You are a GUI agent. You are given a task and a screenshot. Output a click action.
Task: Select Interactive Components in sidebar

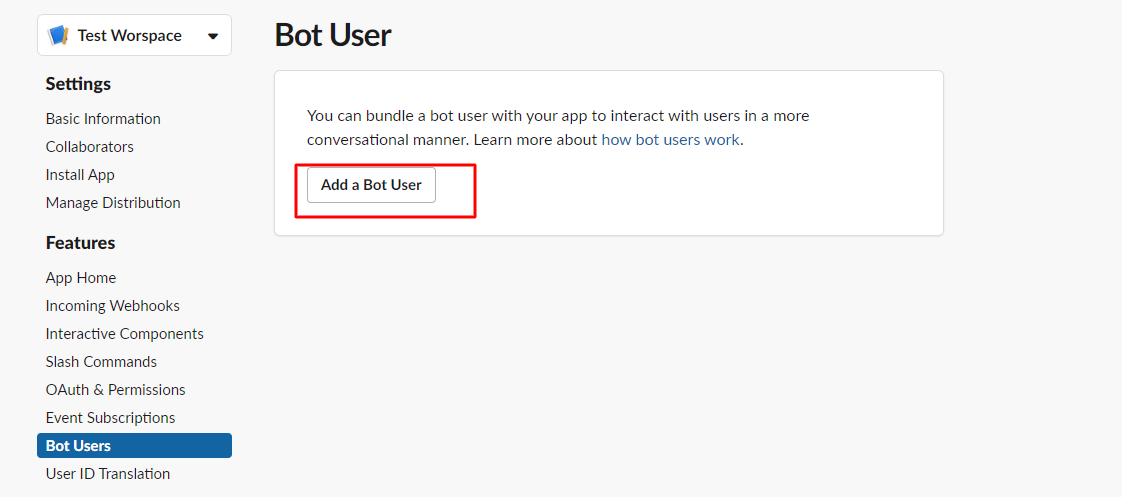click(124, 334)
